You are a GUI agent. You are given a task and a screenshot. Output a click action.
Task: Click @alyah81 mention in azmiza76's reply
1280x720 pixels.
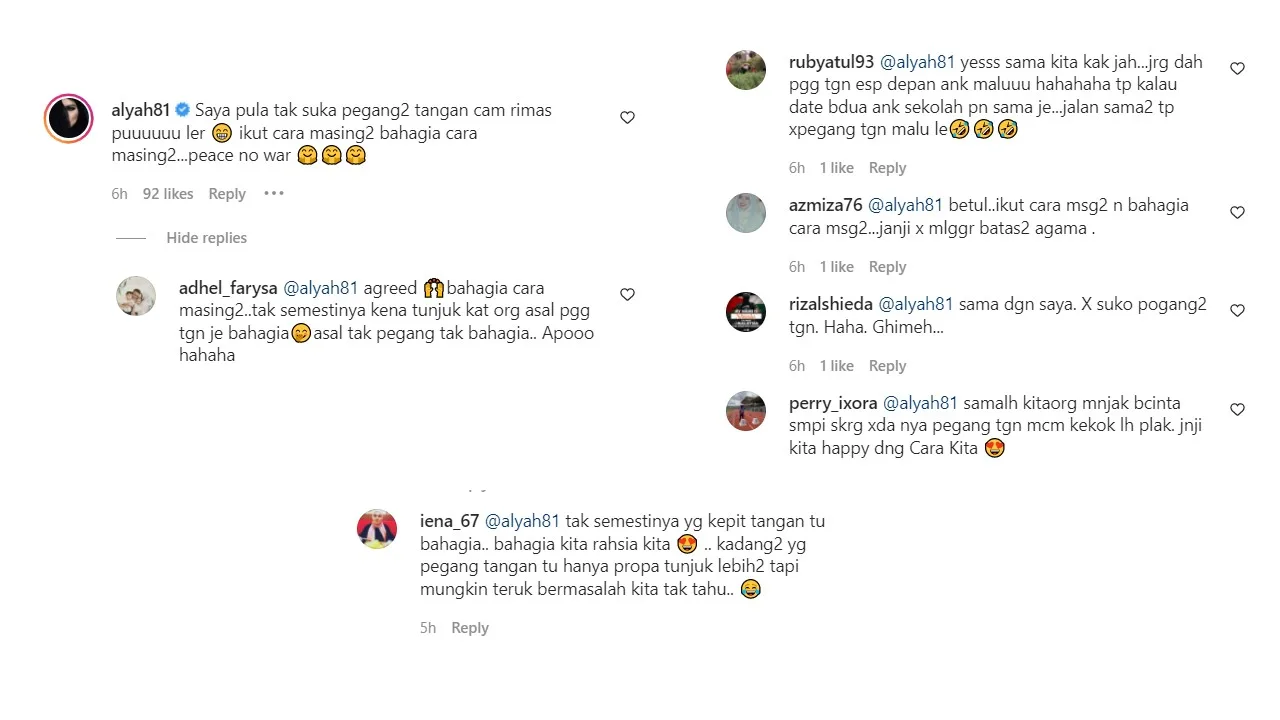pos(905,205)
